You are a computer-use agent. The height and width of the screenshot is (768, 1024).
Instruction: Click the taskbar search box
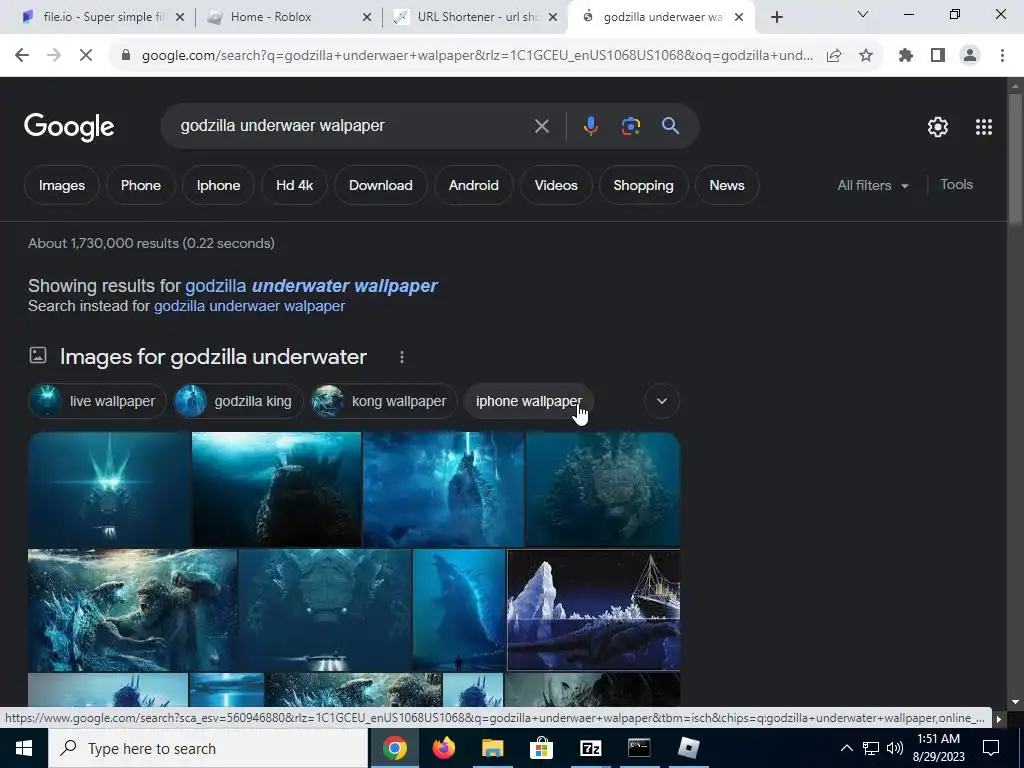pos(208,748)
